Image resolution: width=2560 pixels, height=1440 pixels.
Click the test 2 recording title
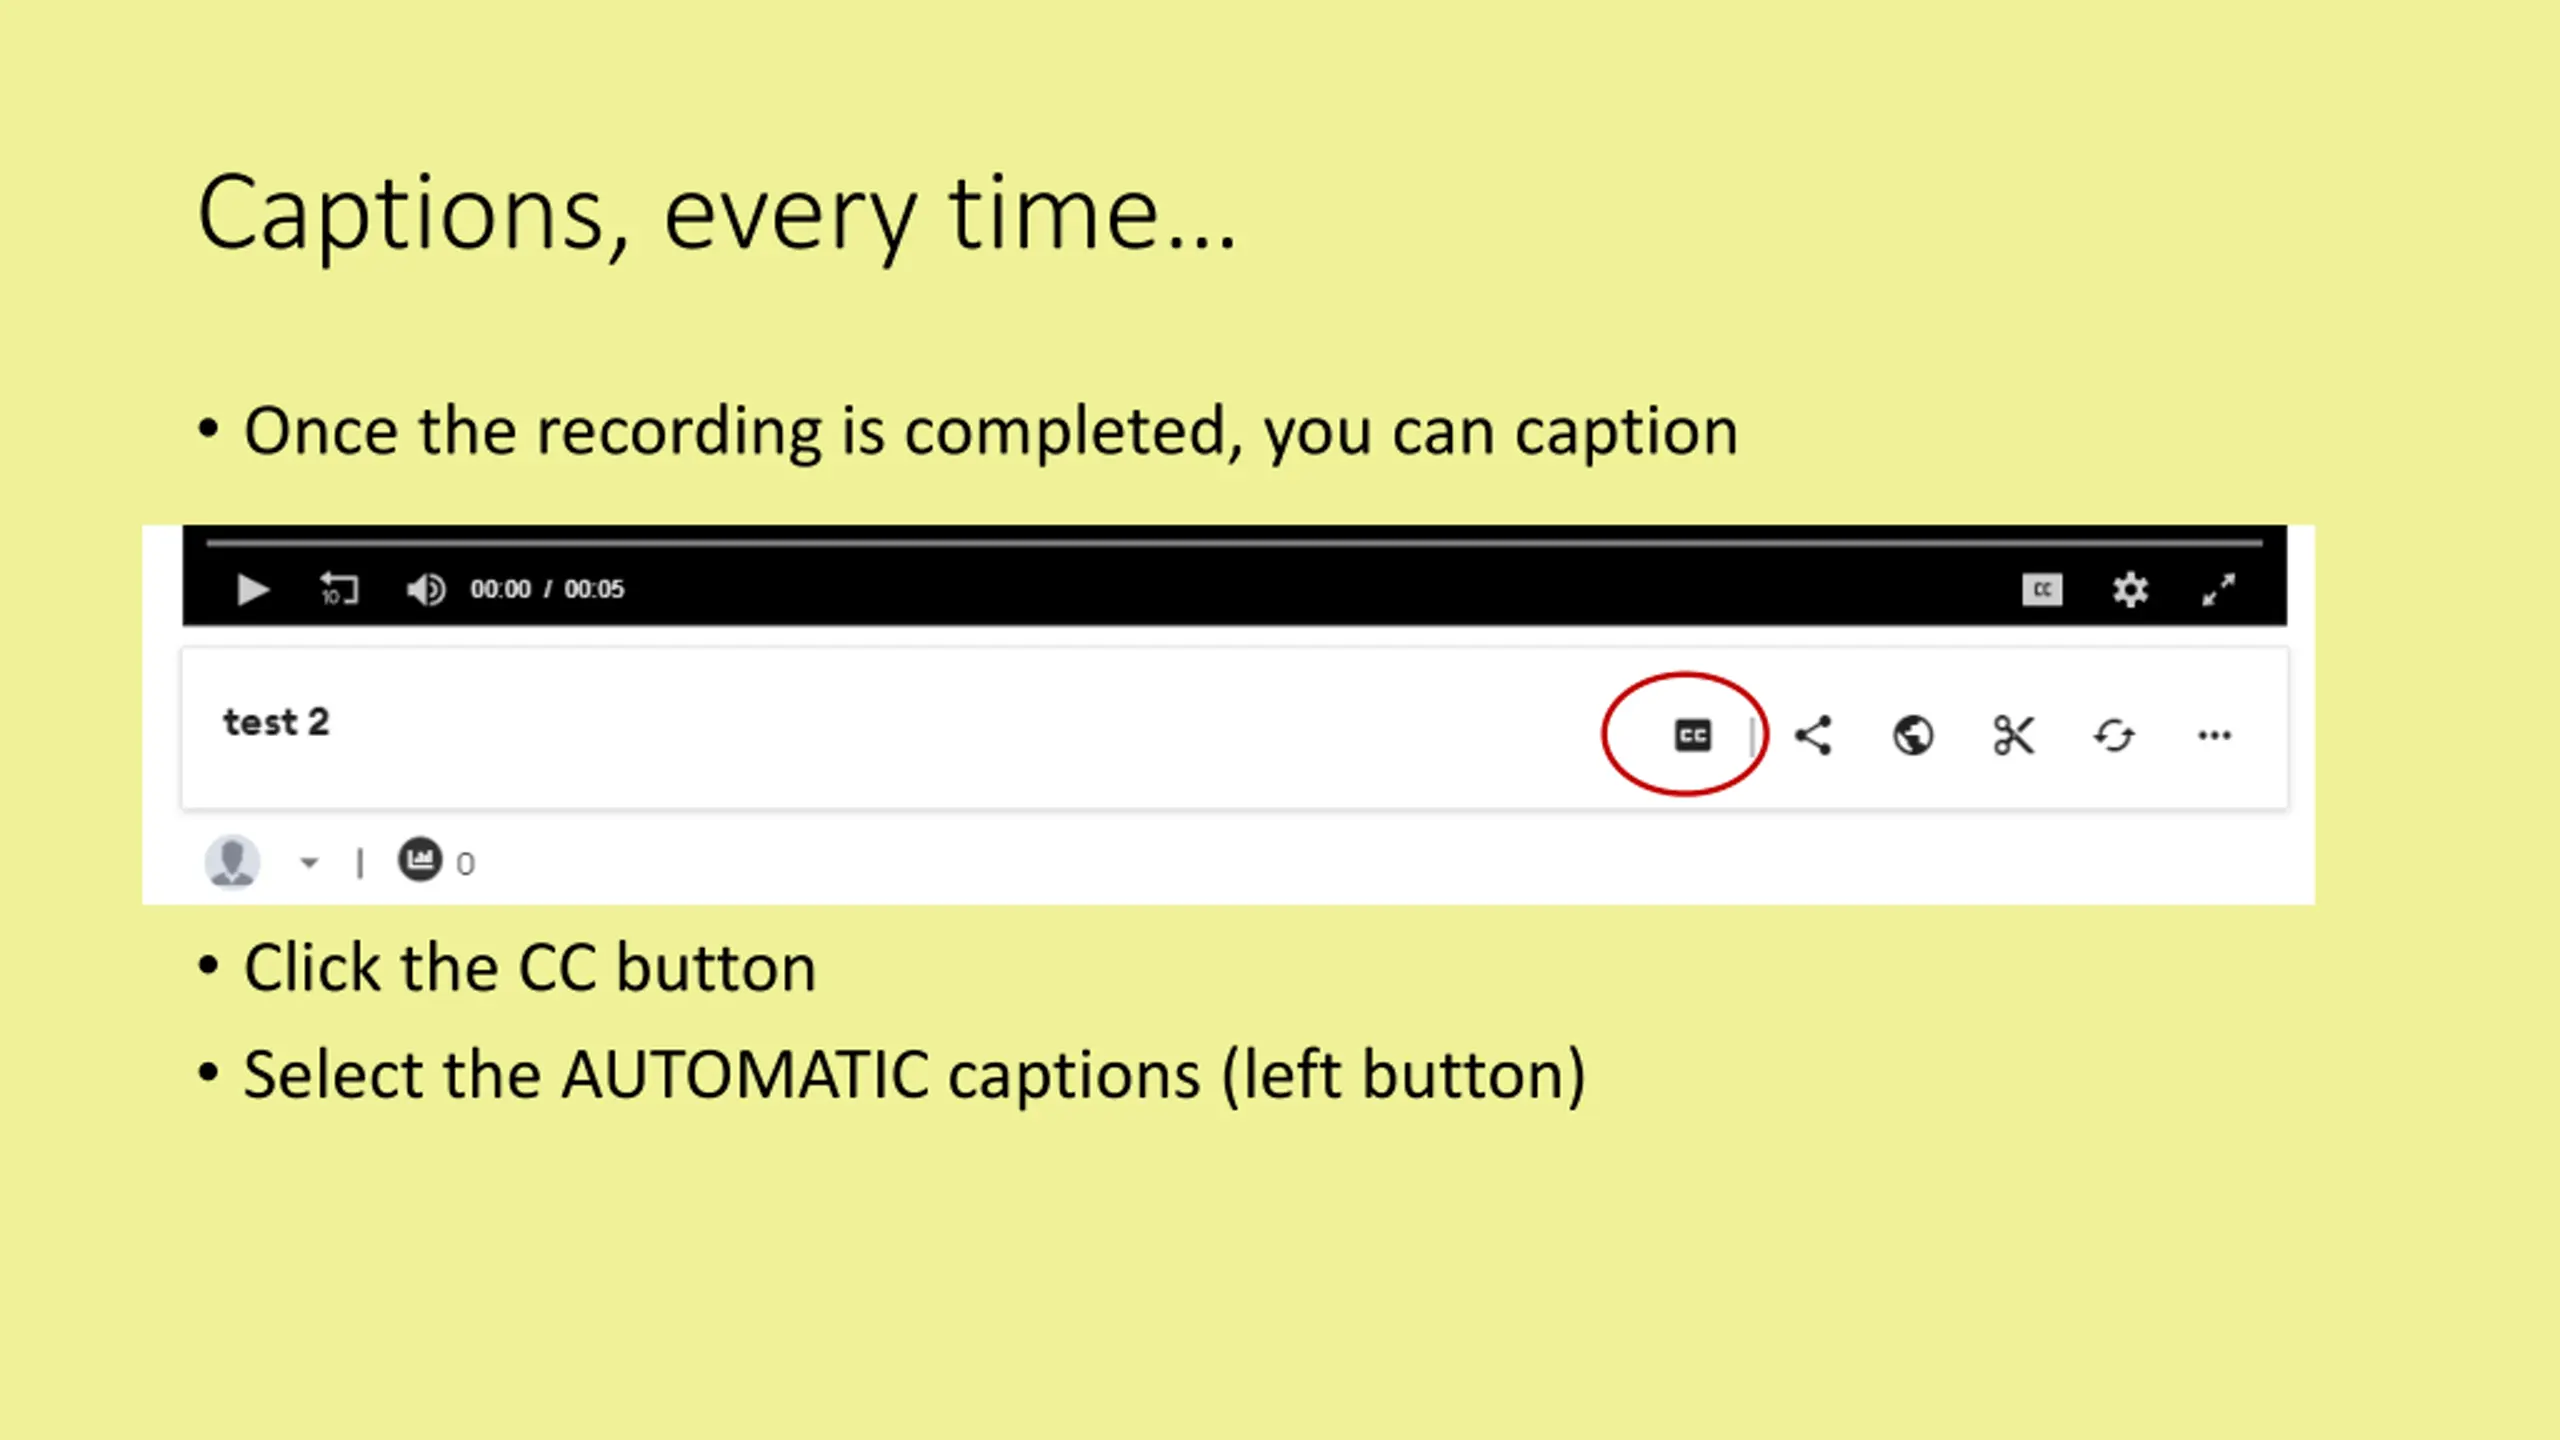click(x=276, y=722)
